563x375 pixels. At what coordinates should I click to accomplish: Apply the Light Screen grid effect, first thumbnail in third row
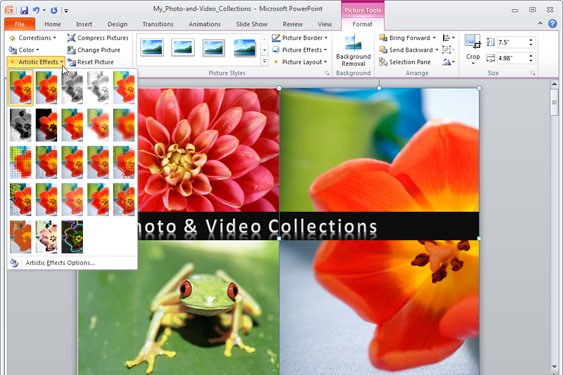pos(21,162)
